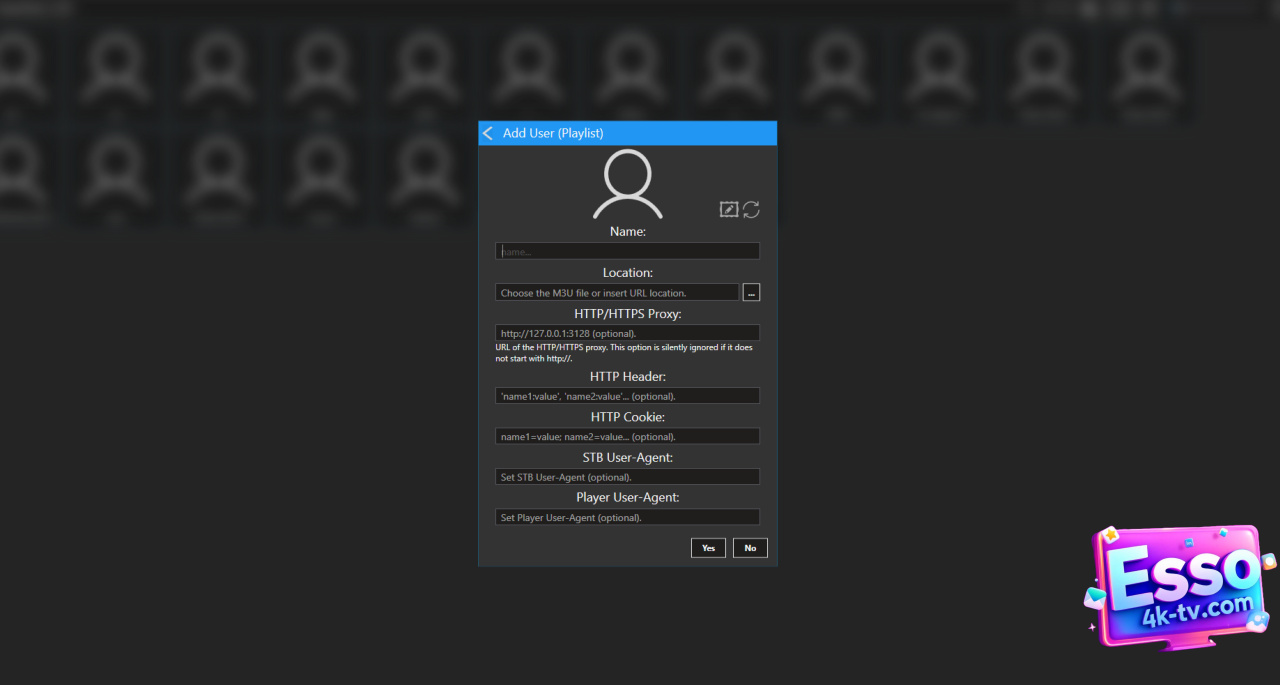Click the large user profile avatar placeholder
This screenshot has height=685, width=1280.
[627, 185]
